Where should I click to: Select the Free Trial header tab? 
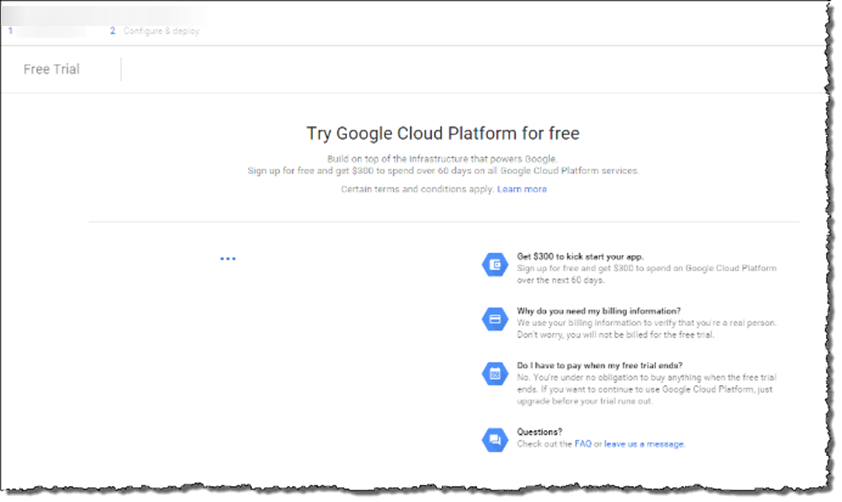tap(51, 69)
